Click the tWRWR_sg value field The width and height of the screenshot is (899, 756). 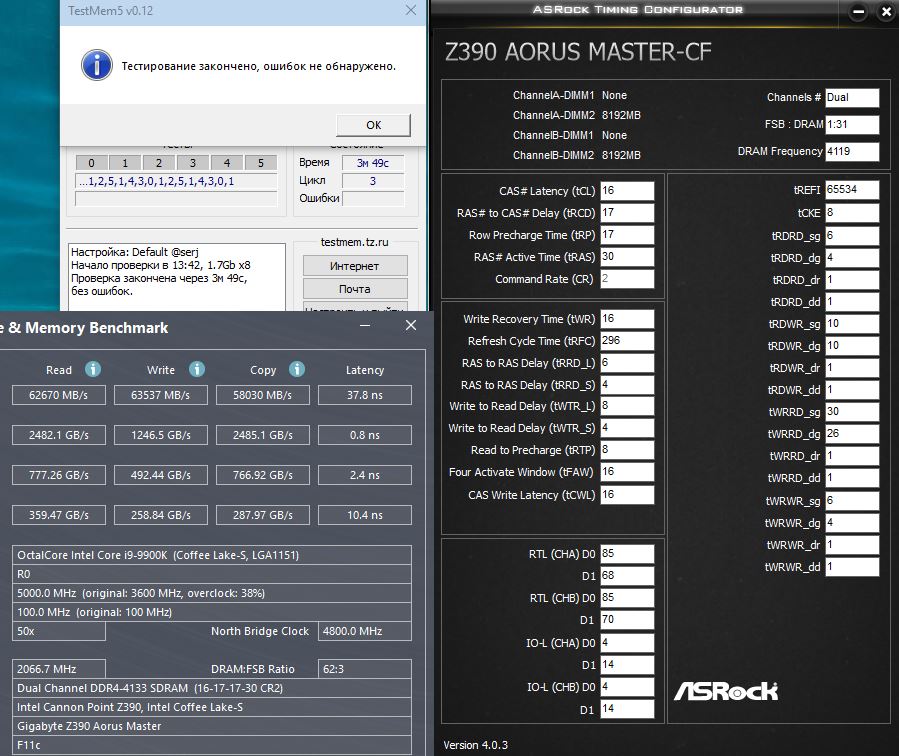[852, 501]
